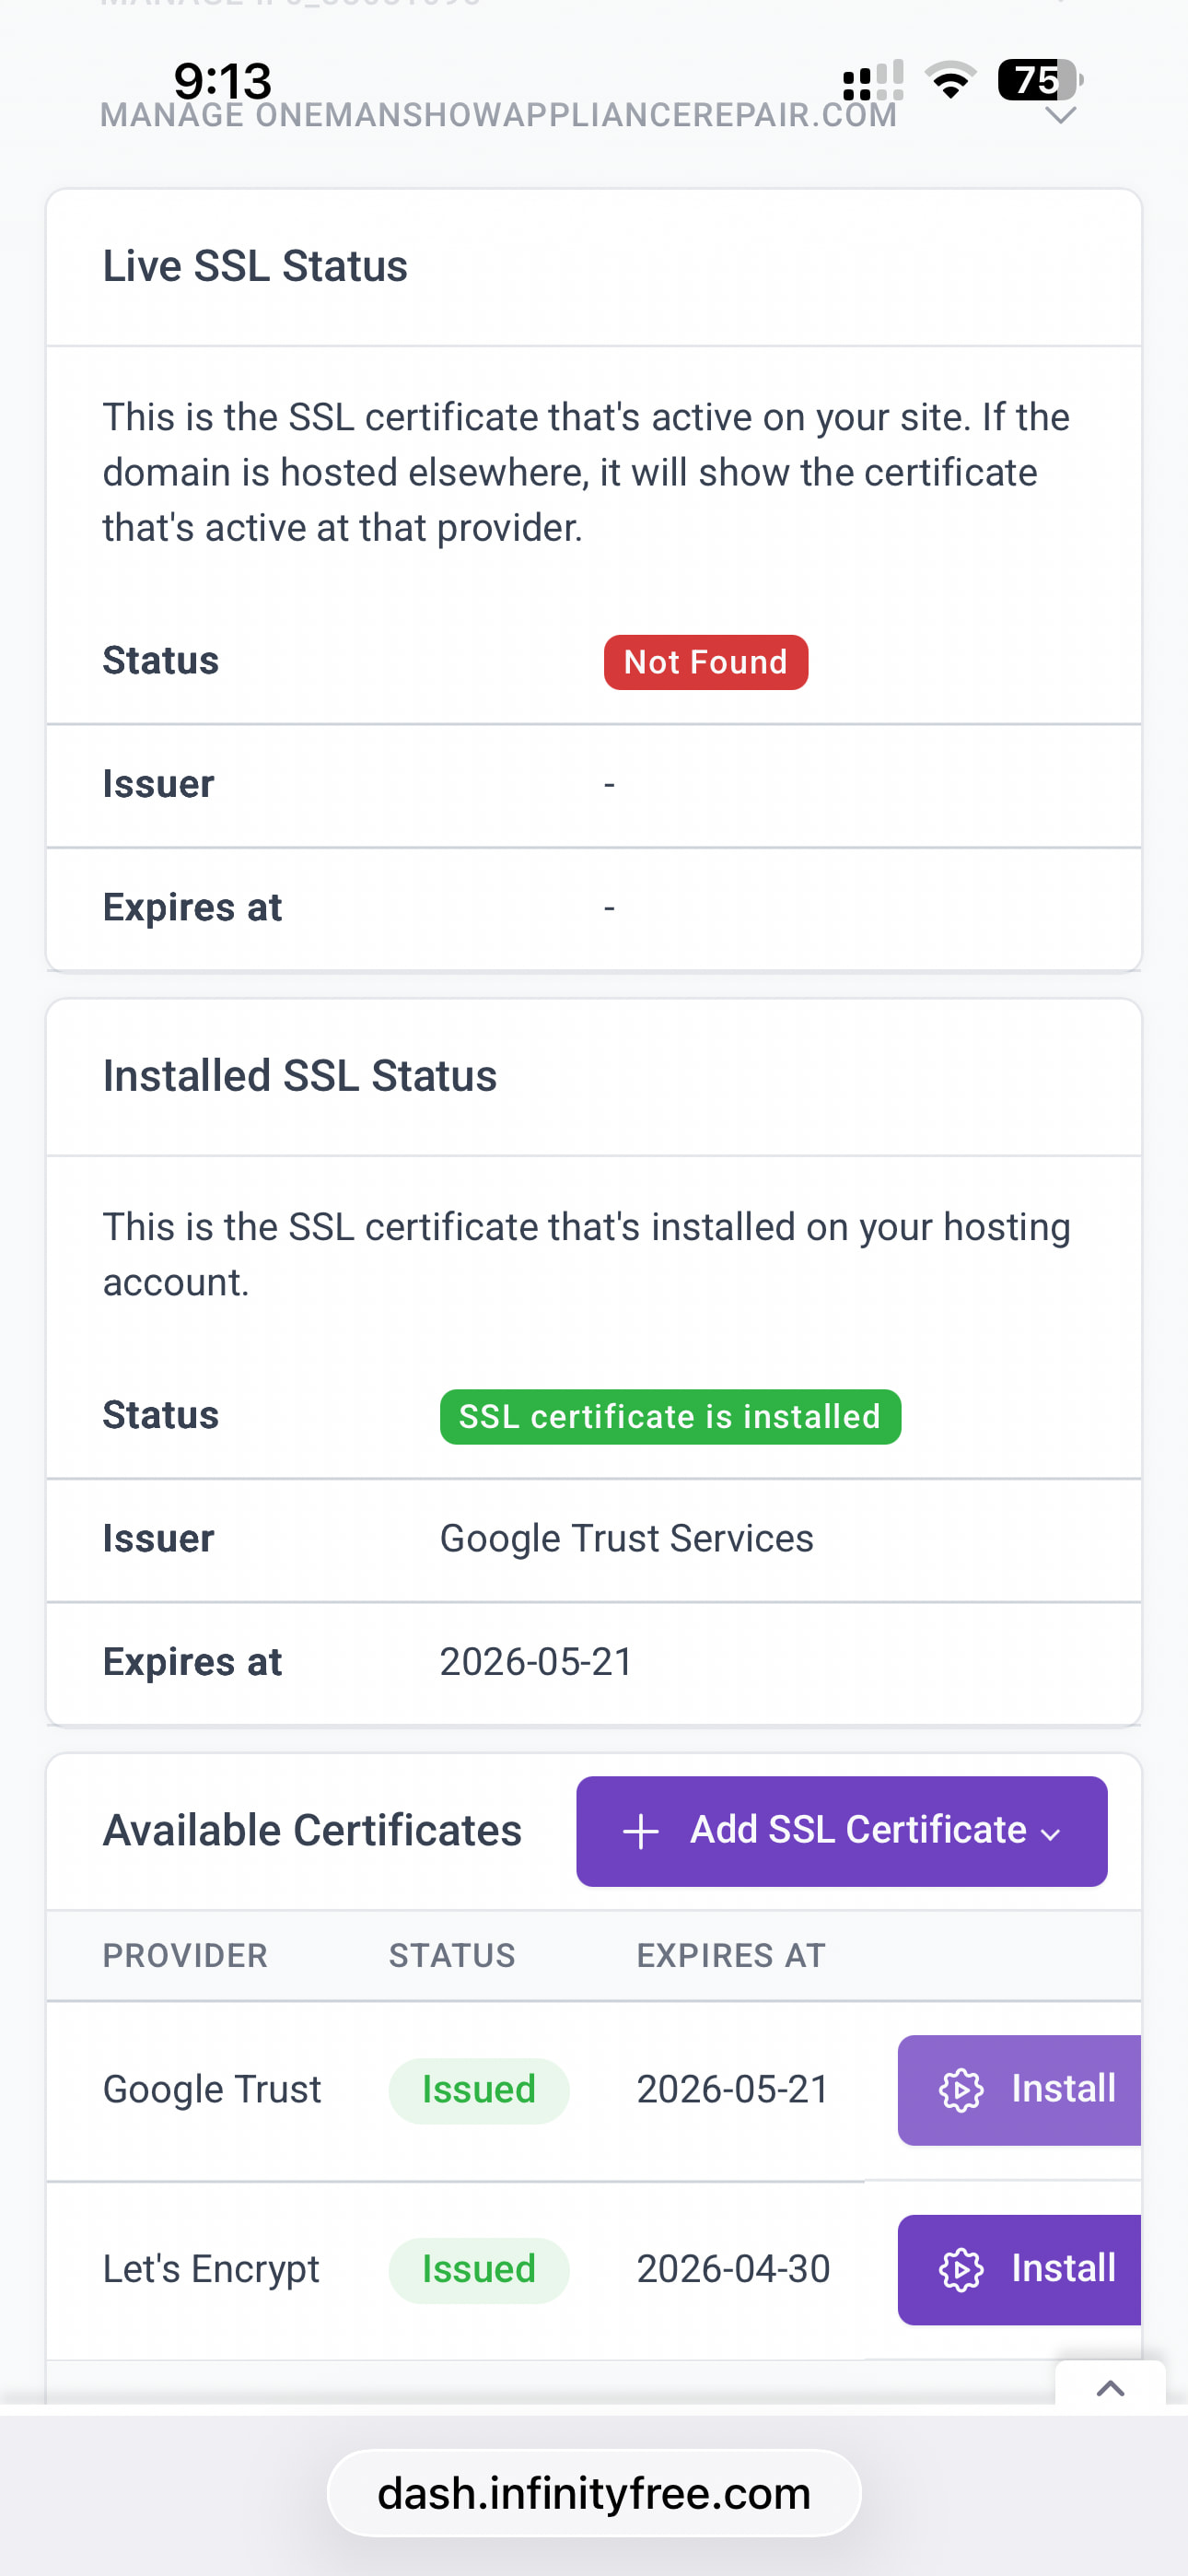Tap the Wi-Fi icon in the status bar
Image resolution: width=1188 pixels, height=2576 pixels.
(950, 80)
